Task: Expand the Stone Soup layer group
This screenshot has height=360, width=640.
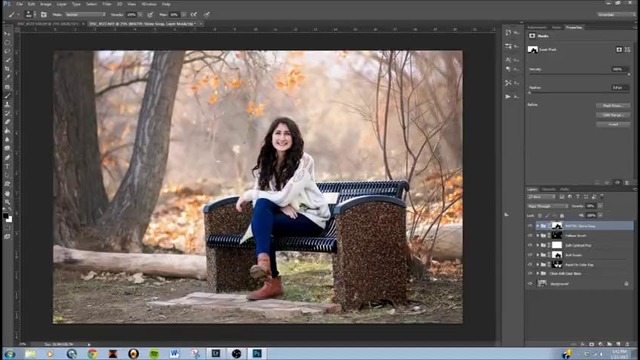Action: click(x=538, y=226)
